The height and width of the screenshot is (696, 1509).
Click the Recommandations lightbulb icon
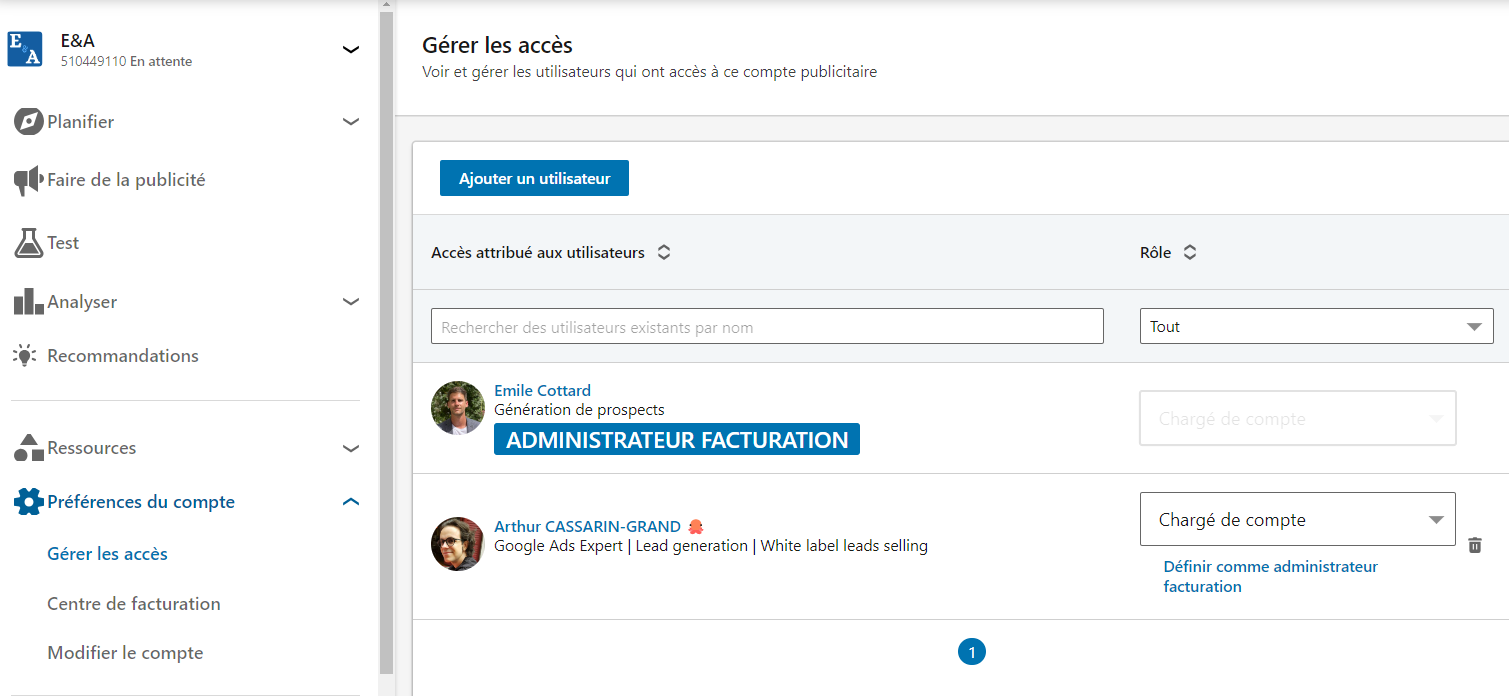(25, 356)
